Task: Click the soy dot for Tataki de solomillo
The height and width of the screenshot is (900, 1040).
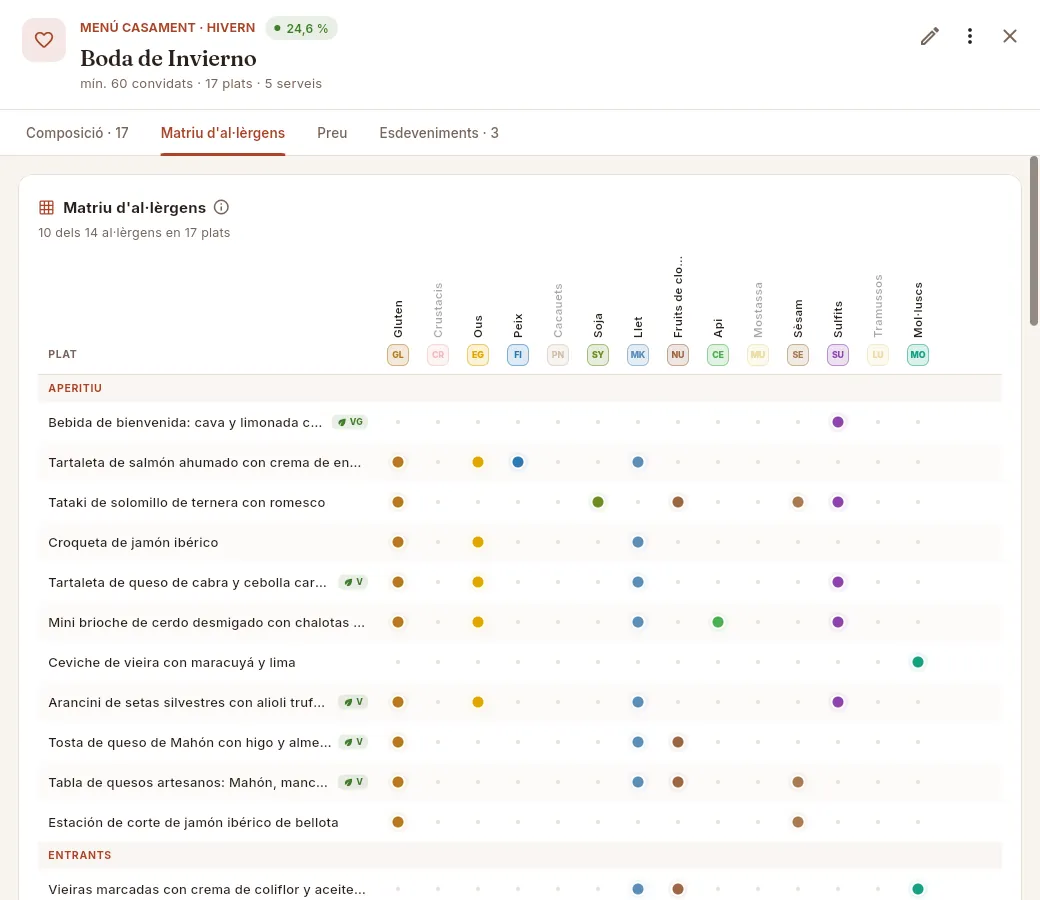Action: click(598, 502)
